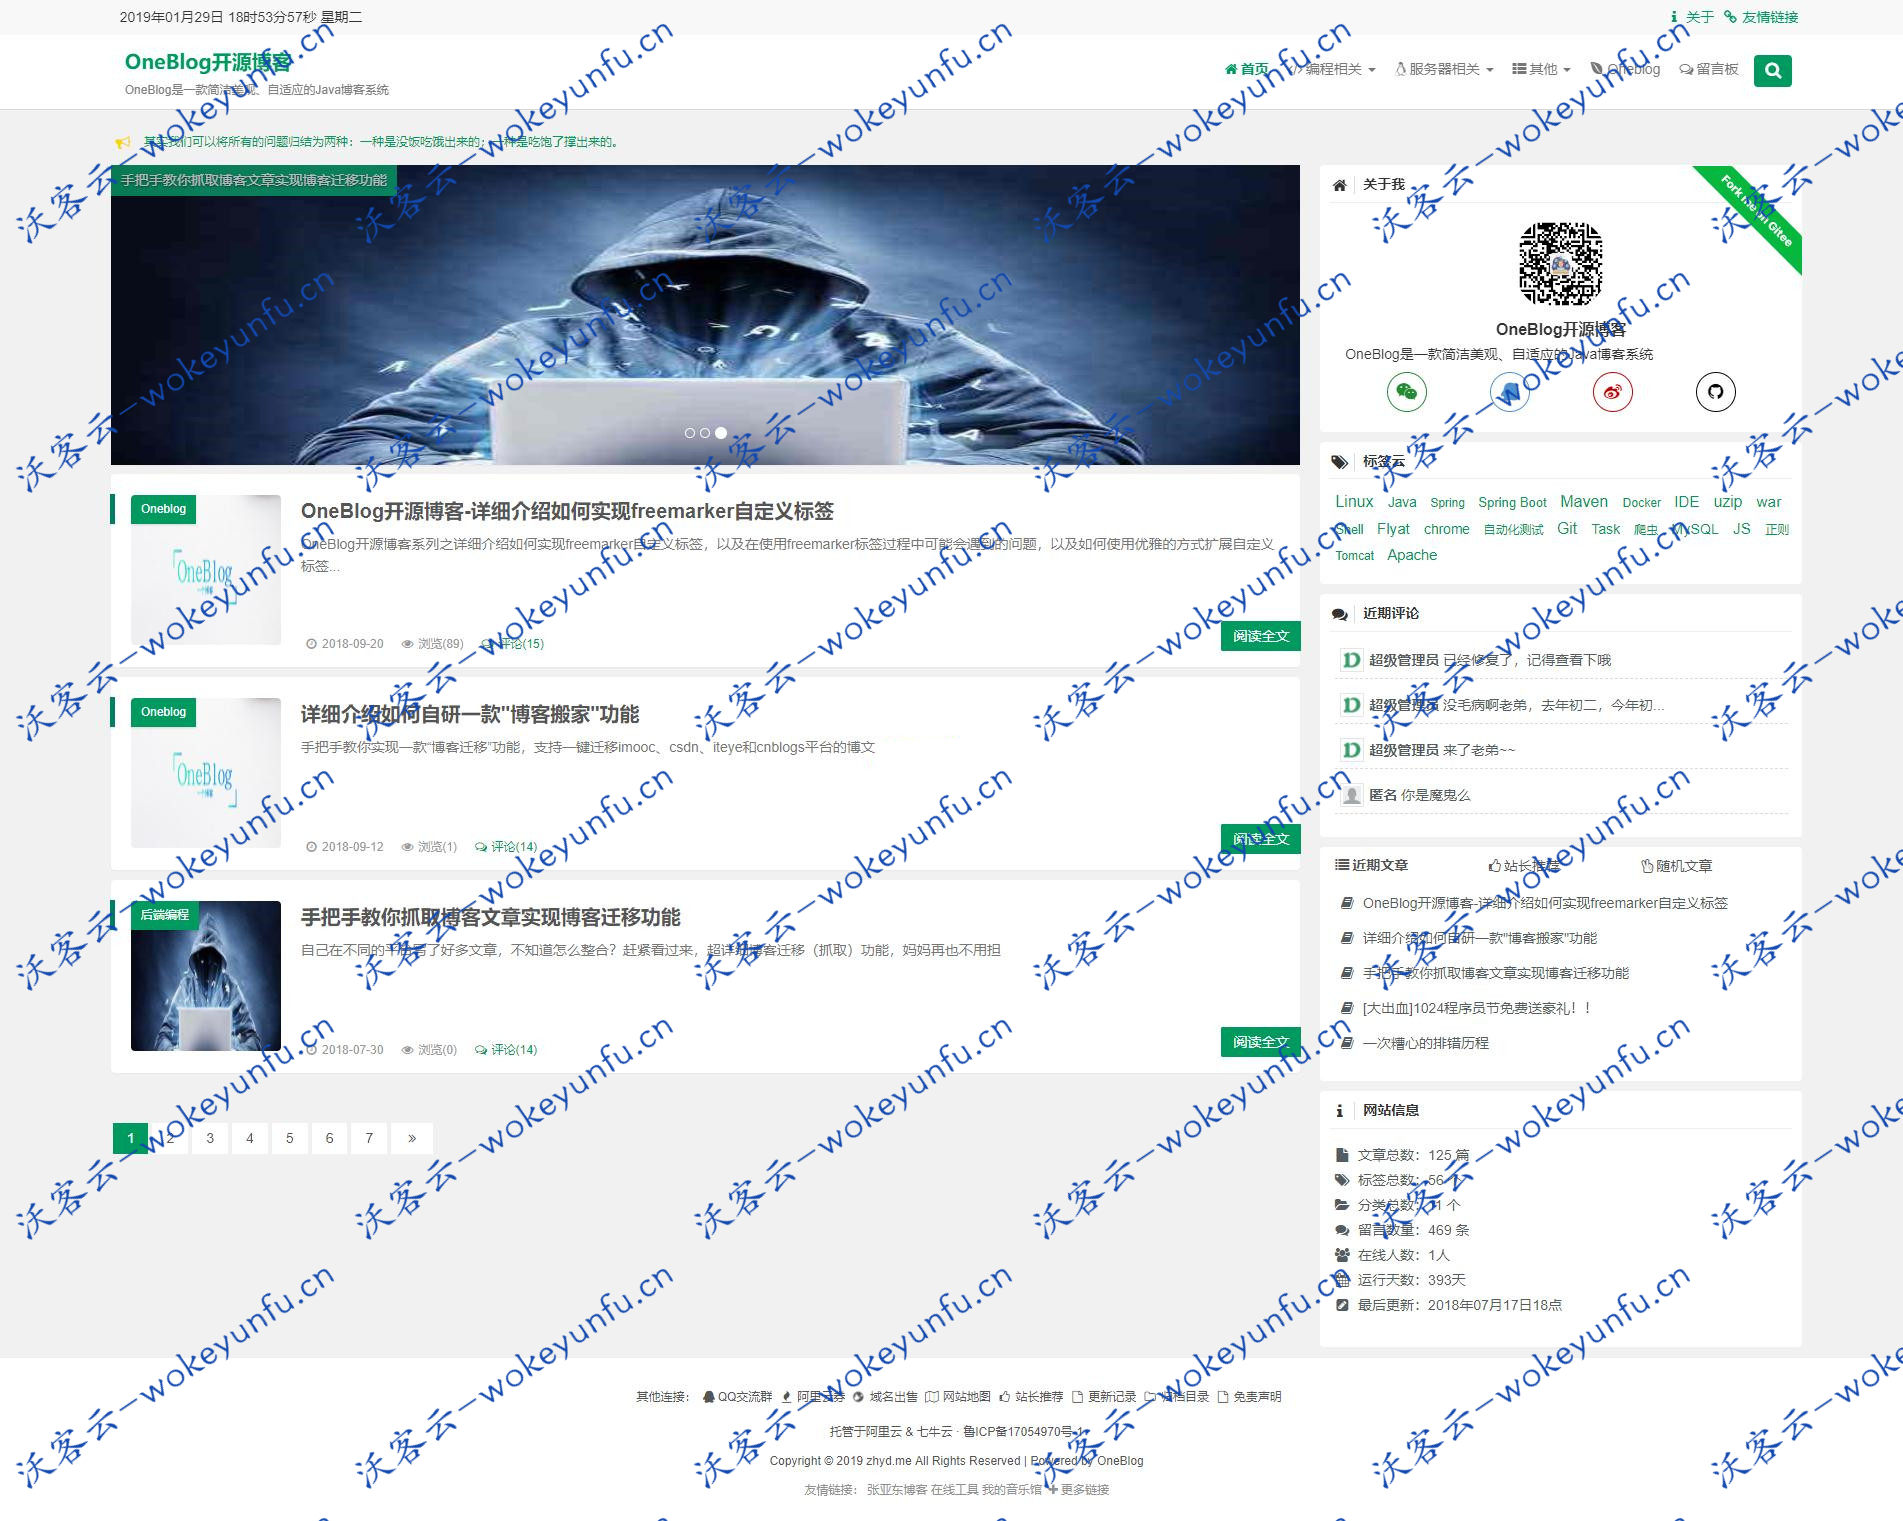
Task: Select the Git tag
Action: coord(1567,529)
